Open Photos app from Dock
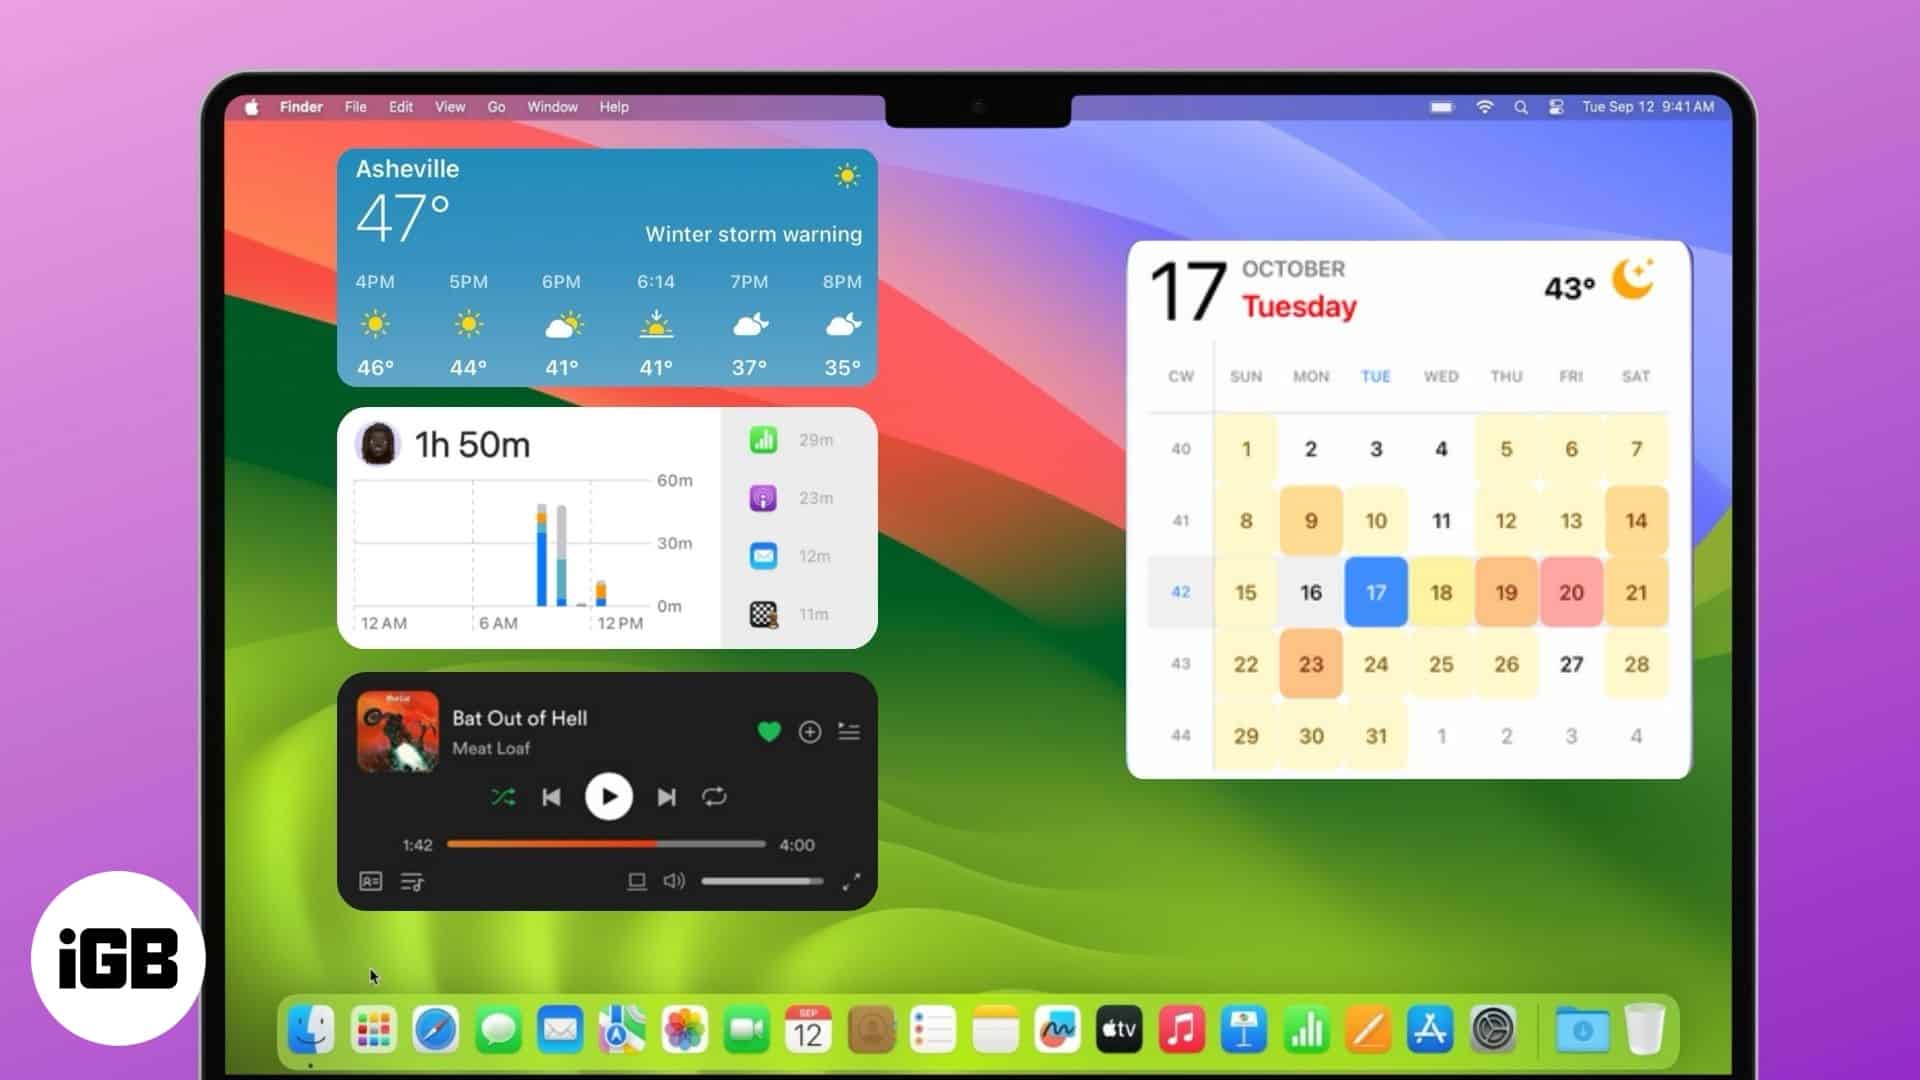1920x1080 pixels. [683, 1027]
